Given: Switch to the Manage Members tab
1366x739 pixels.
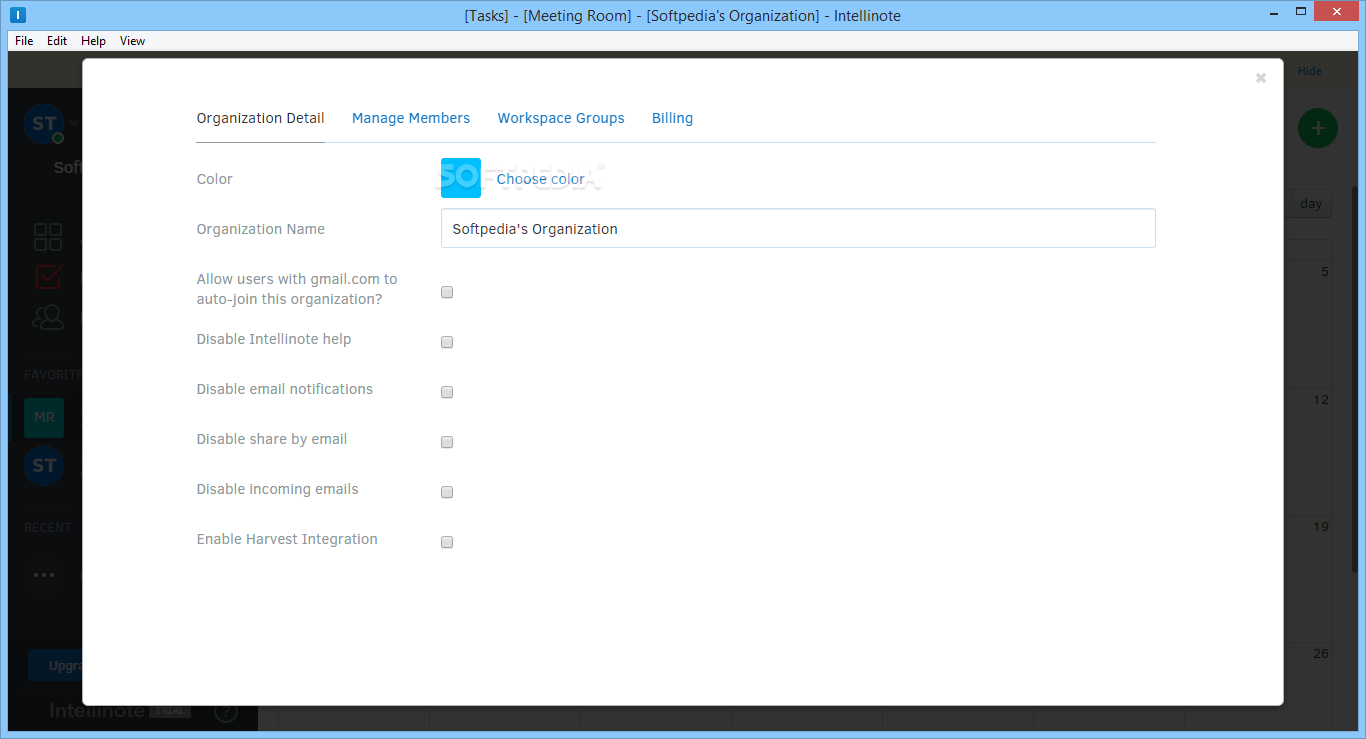Looking at the screenshot, I should 411,118.
